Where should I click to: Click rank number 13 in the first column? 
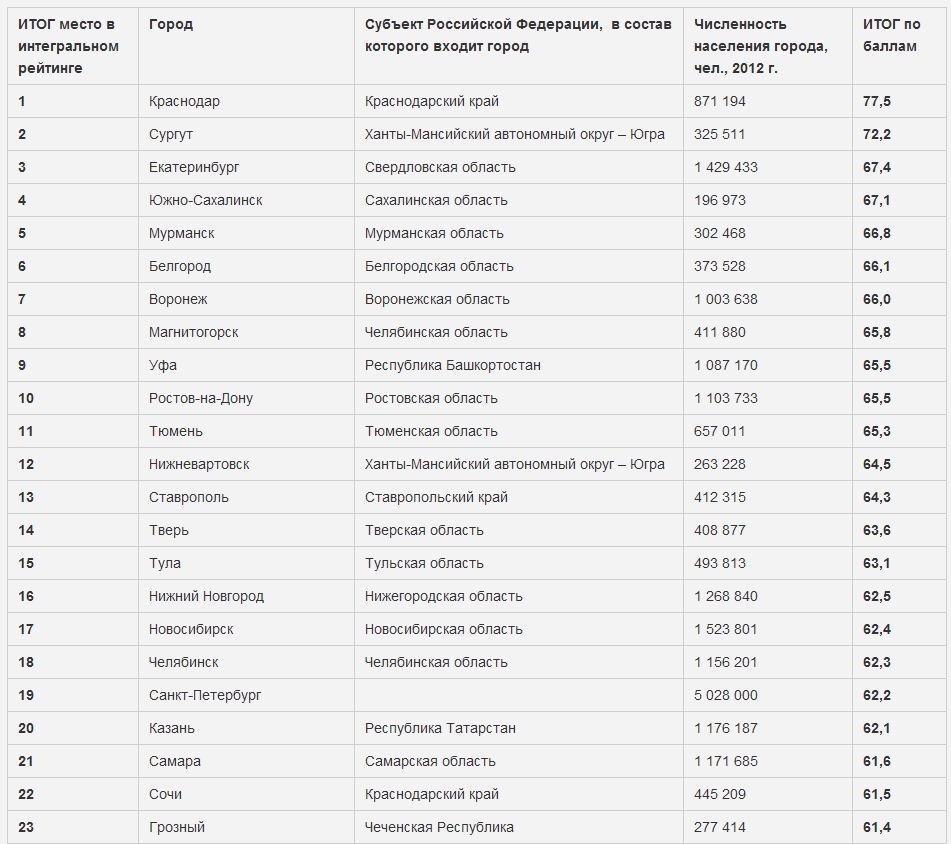click(x=26, y=497)
